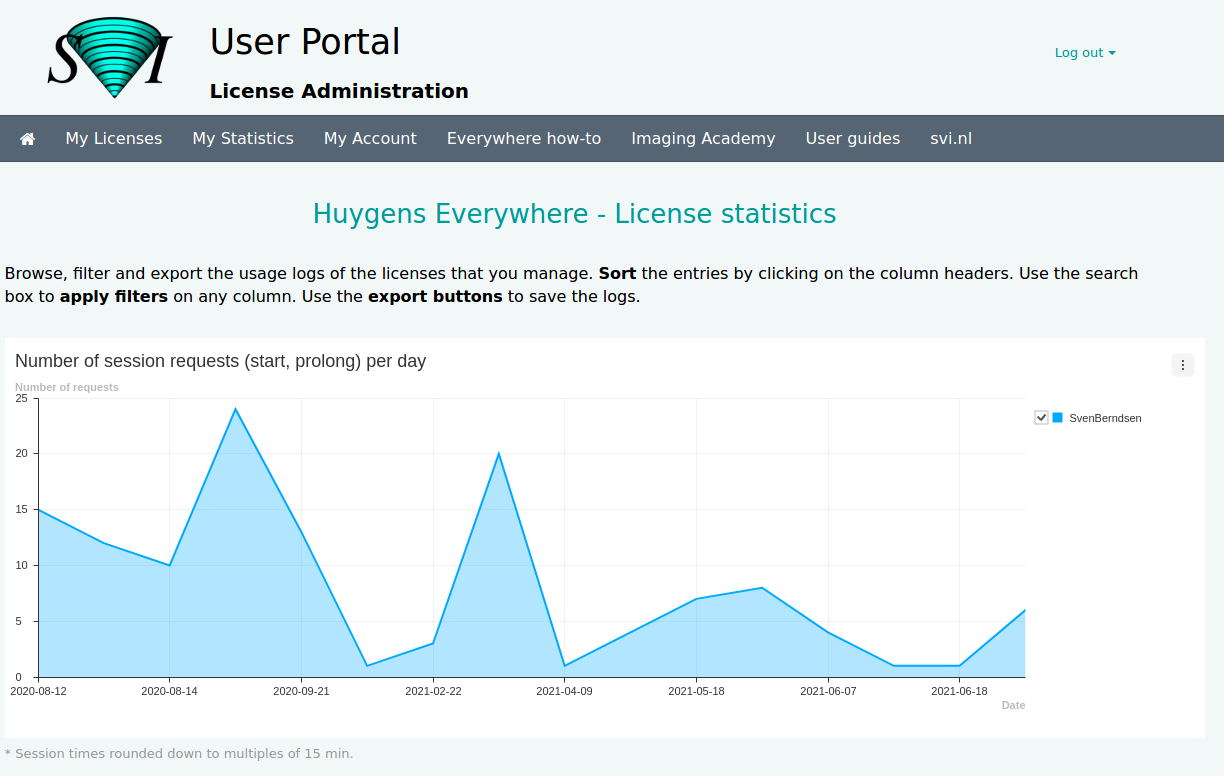1224x776 pixels.
Task: Click the SvenBerndsen legend label
Action: point(1105,418)
